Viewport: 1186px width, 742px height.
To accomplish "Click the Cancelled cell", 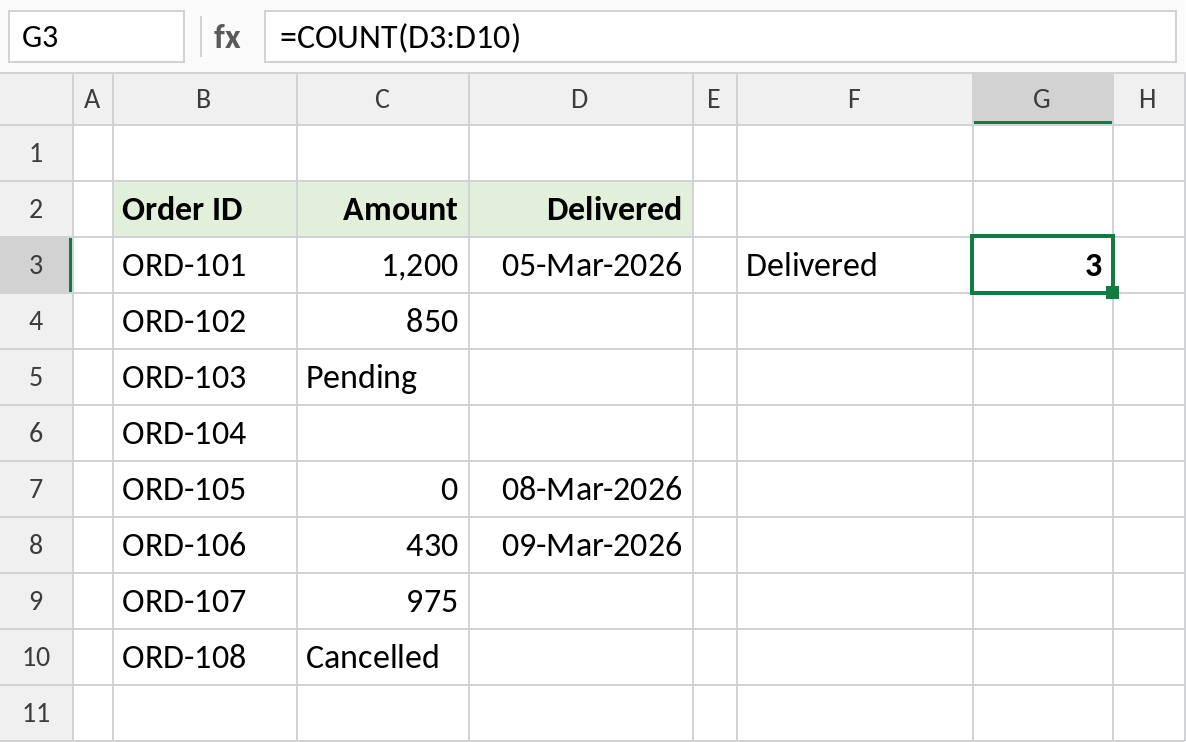I will click(383, 657).
